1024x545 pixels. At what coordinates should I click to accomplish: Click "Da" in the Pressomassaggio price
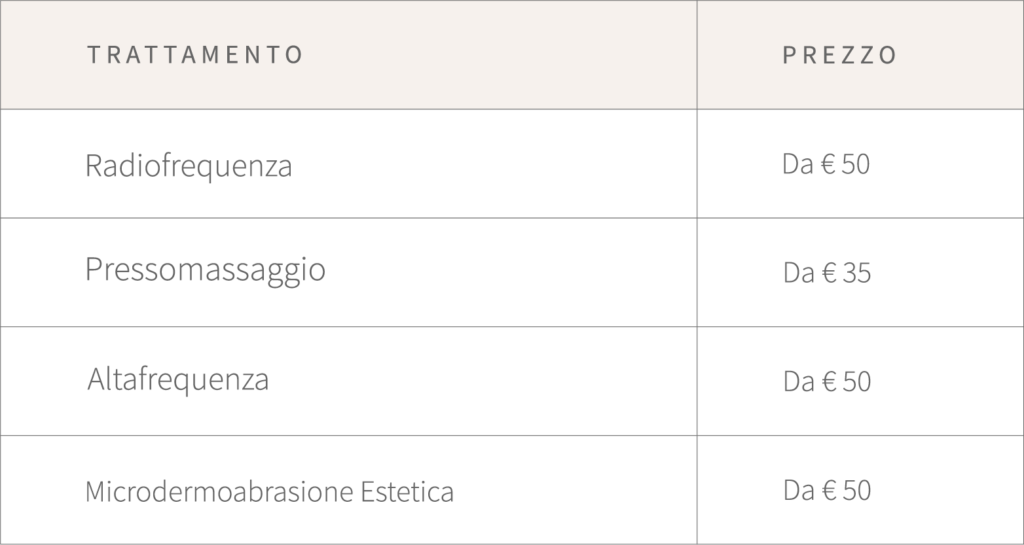[x=798, y=273]
